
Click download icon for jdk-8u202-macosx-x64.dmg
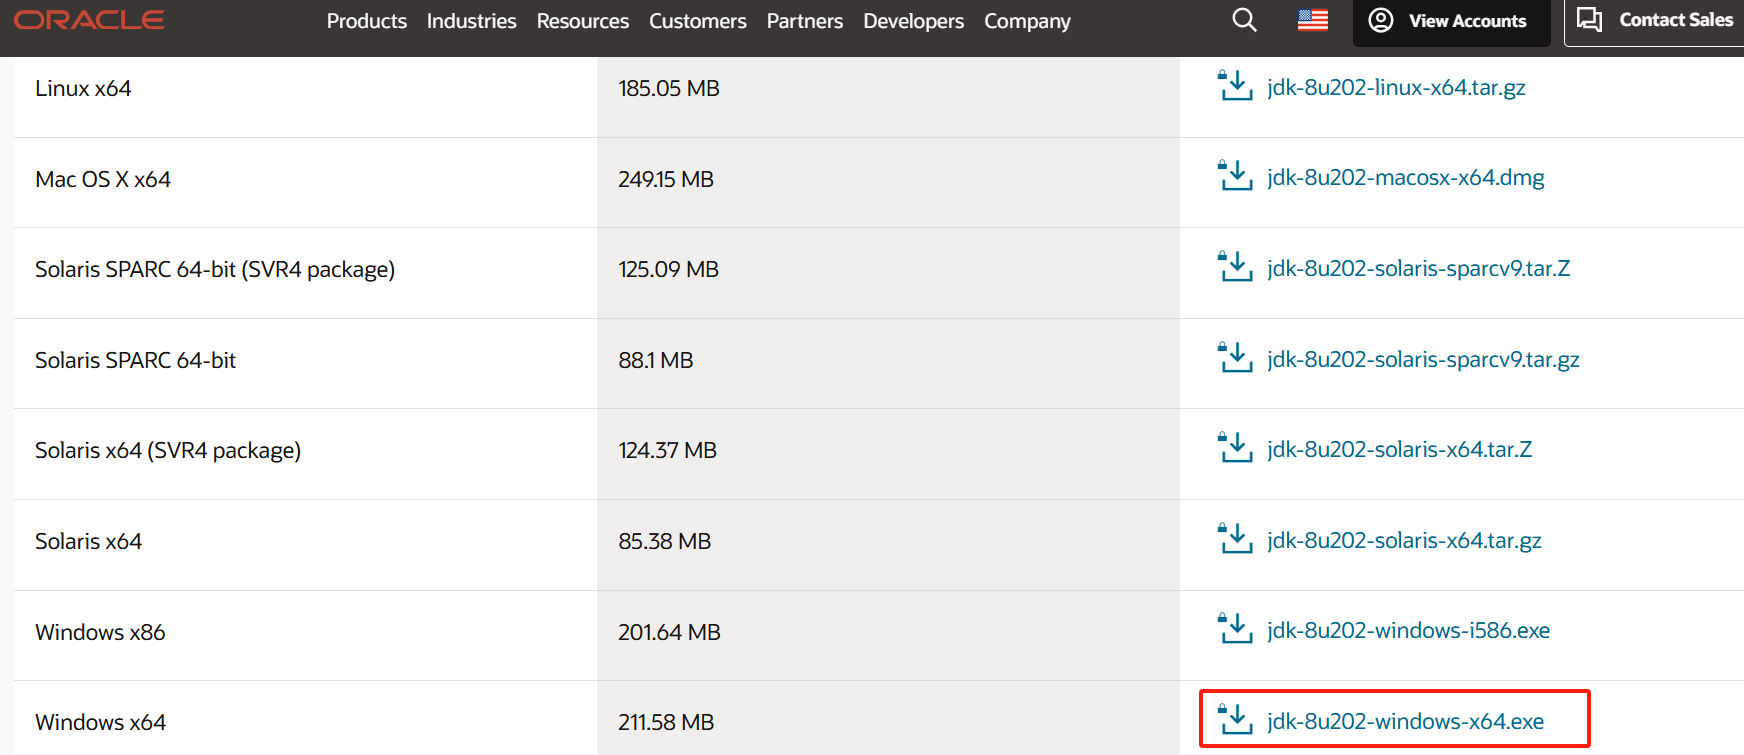[1235, 176]
